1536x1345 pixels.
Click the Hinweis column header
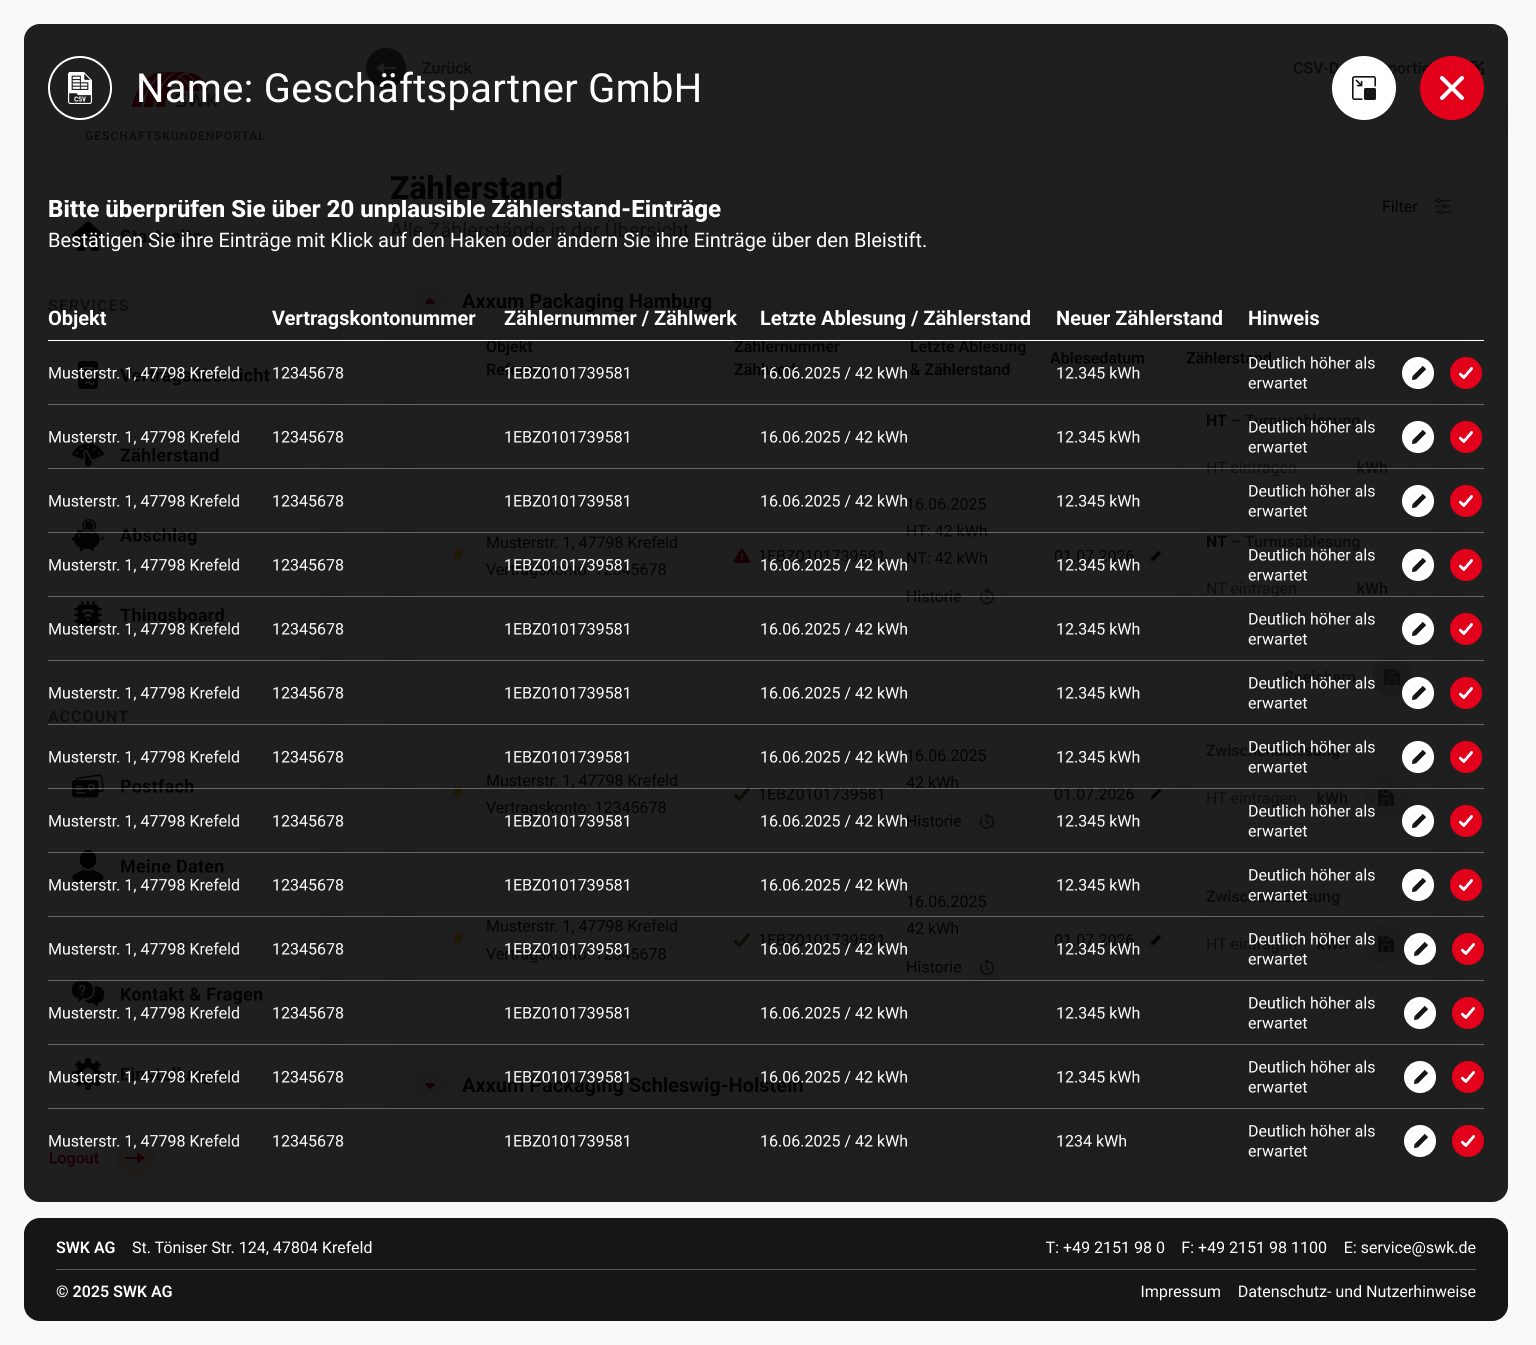coord(1283,318)
